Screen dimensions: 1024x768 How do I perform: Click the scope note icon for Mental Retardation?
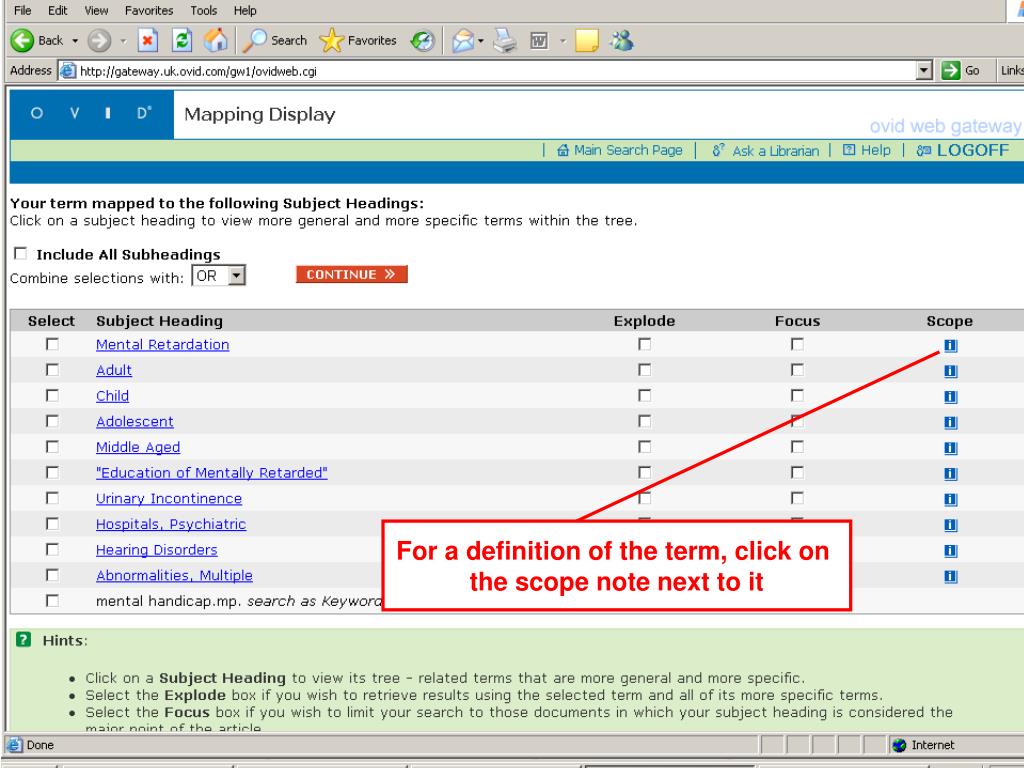pos(950,345)
